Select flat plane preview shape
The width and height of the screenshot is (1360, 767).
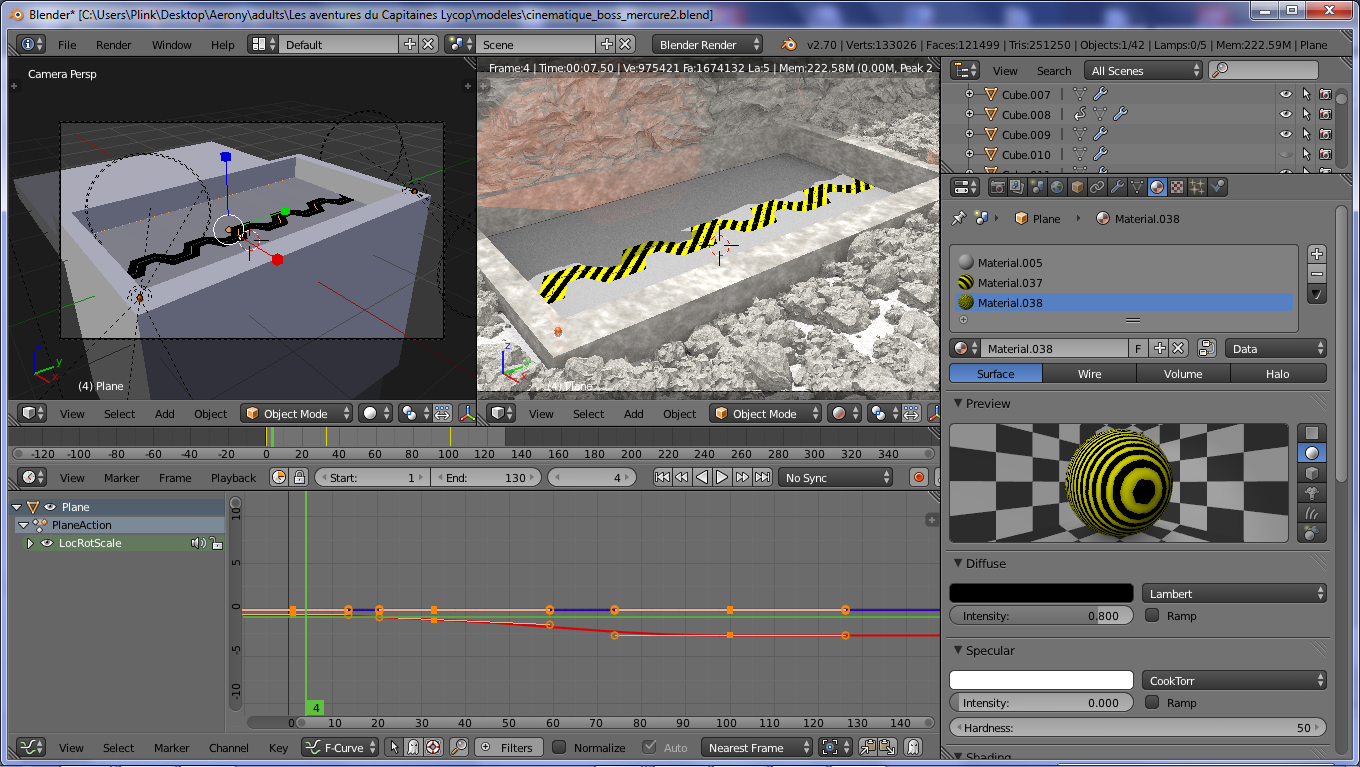pyautogui.click(x=1311, y=432)
